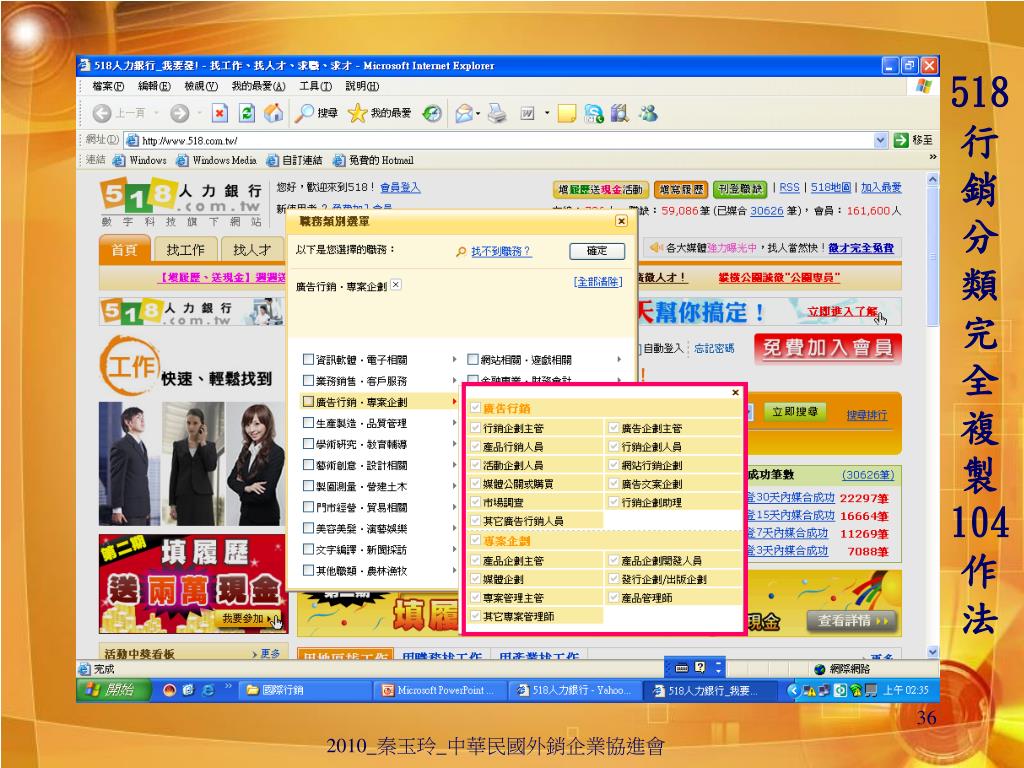This screenshot has width=1024, height=768.
Task: Go to the Home page icon
Action: pyautogui.click(x=274, y=114)
